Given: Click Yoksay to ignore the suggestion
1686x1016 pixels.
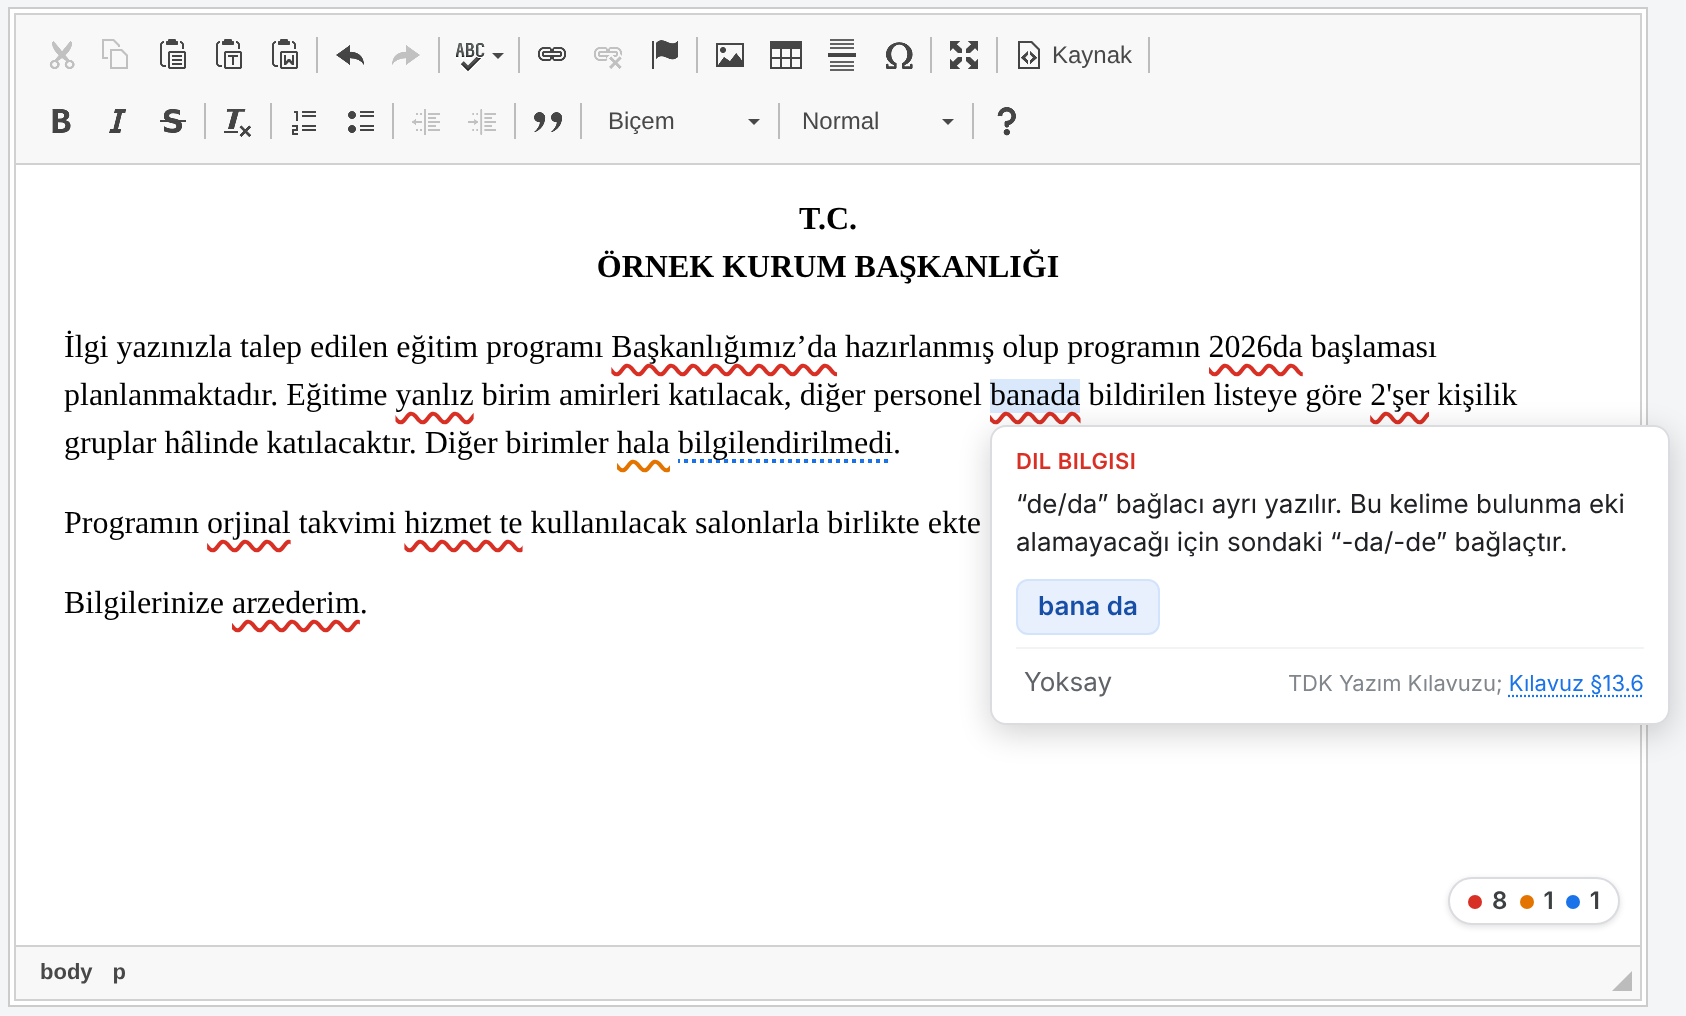Looking at the screenshot, I should 1067,682.
